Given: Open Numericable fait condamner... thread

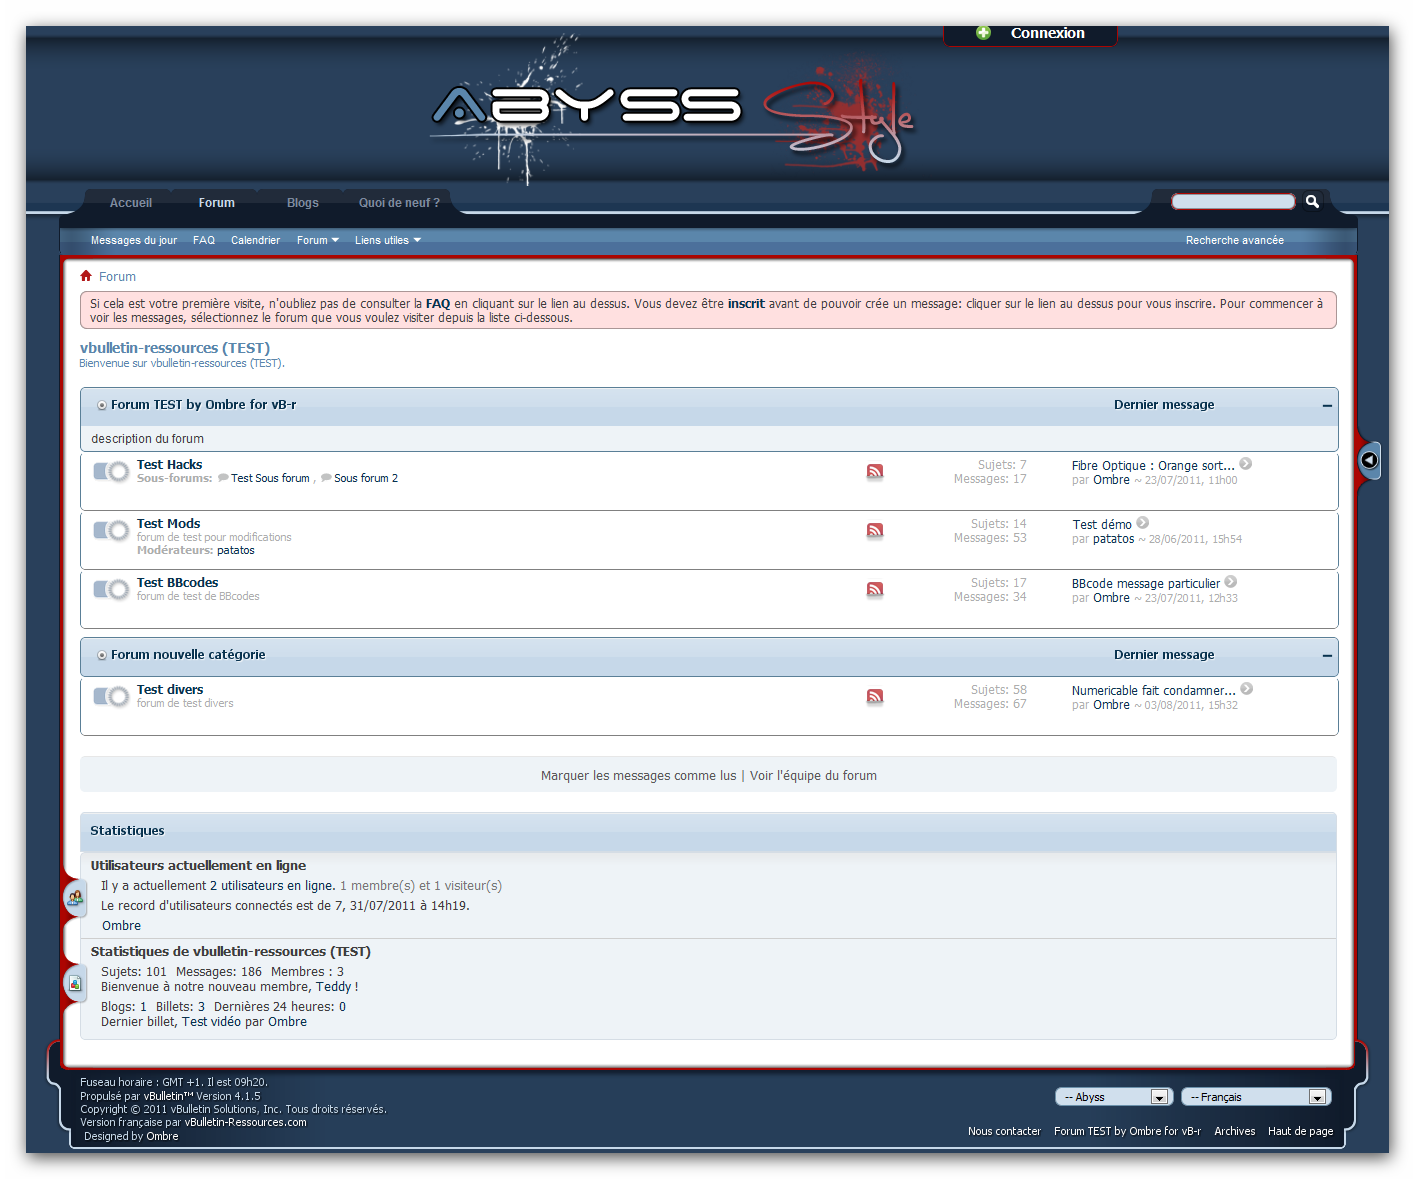Looking at the screenshot, I should (1154, 691).
